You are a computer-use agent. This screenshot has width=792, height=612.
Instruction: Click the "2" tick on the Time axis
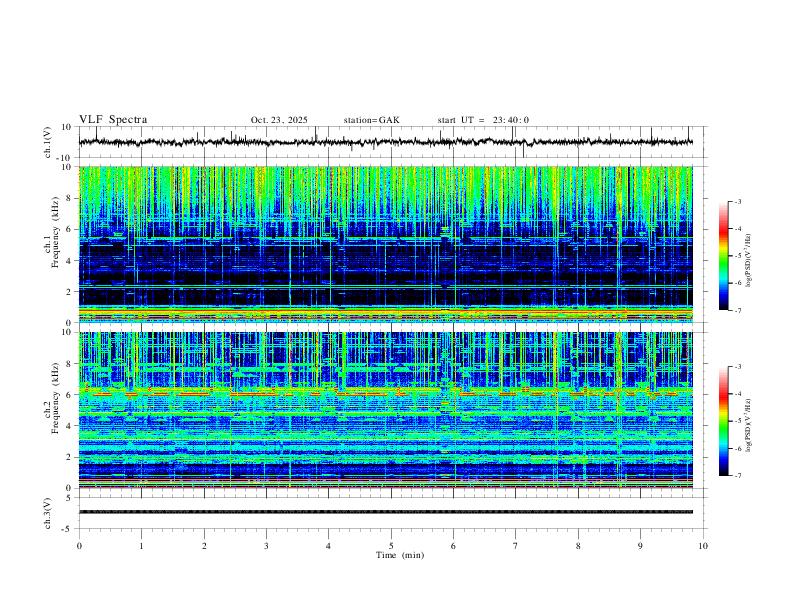(x=204, y=546)
